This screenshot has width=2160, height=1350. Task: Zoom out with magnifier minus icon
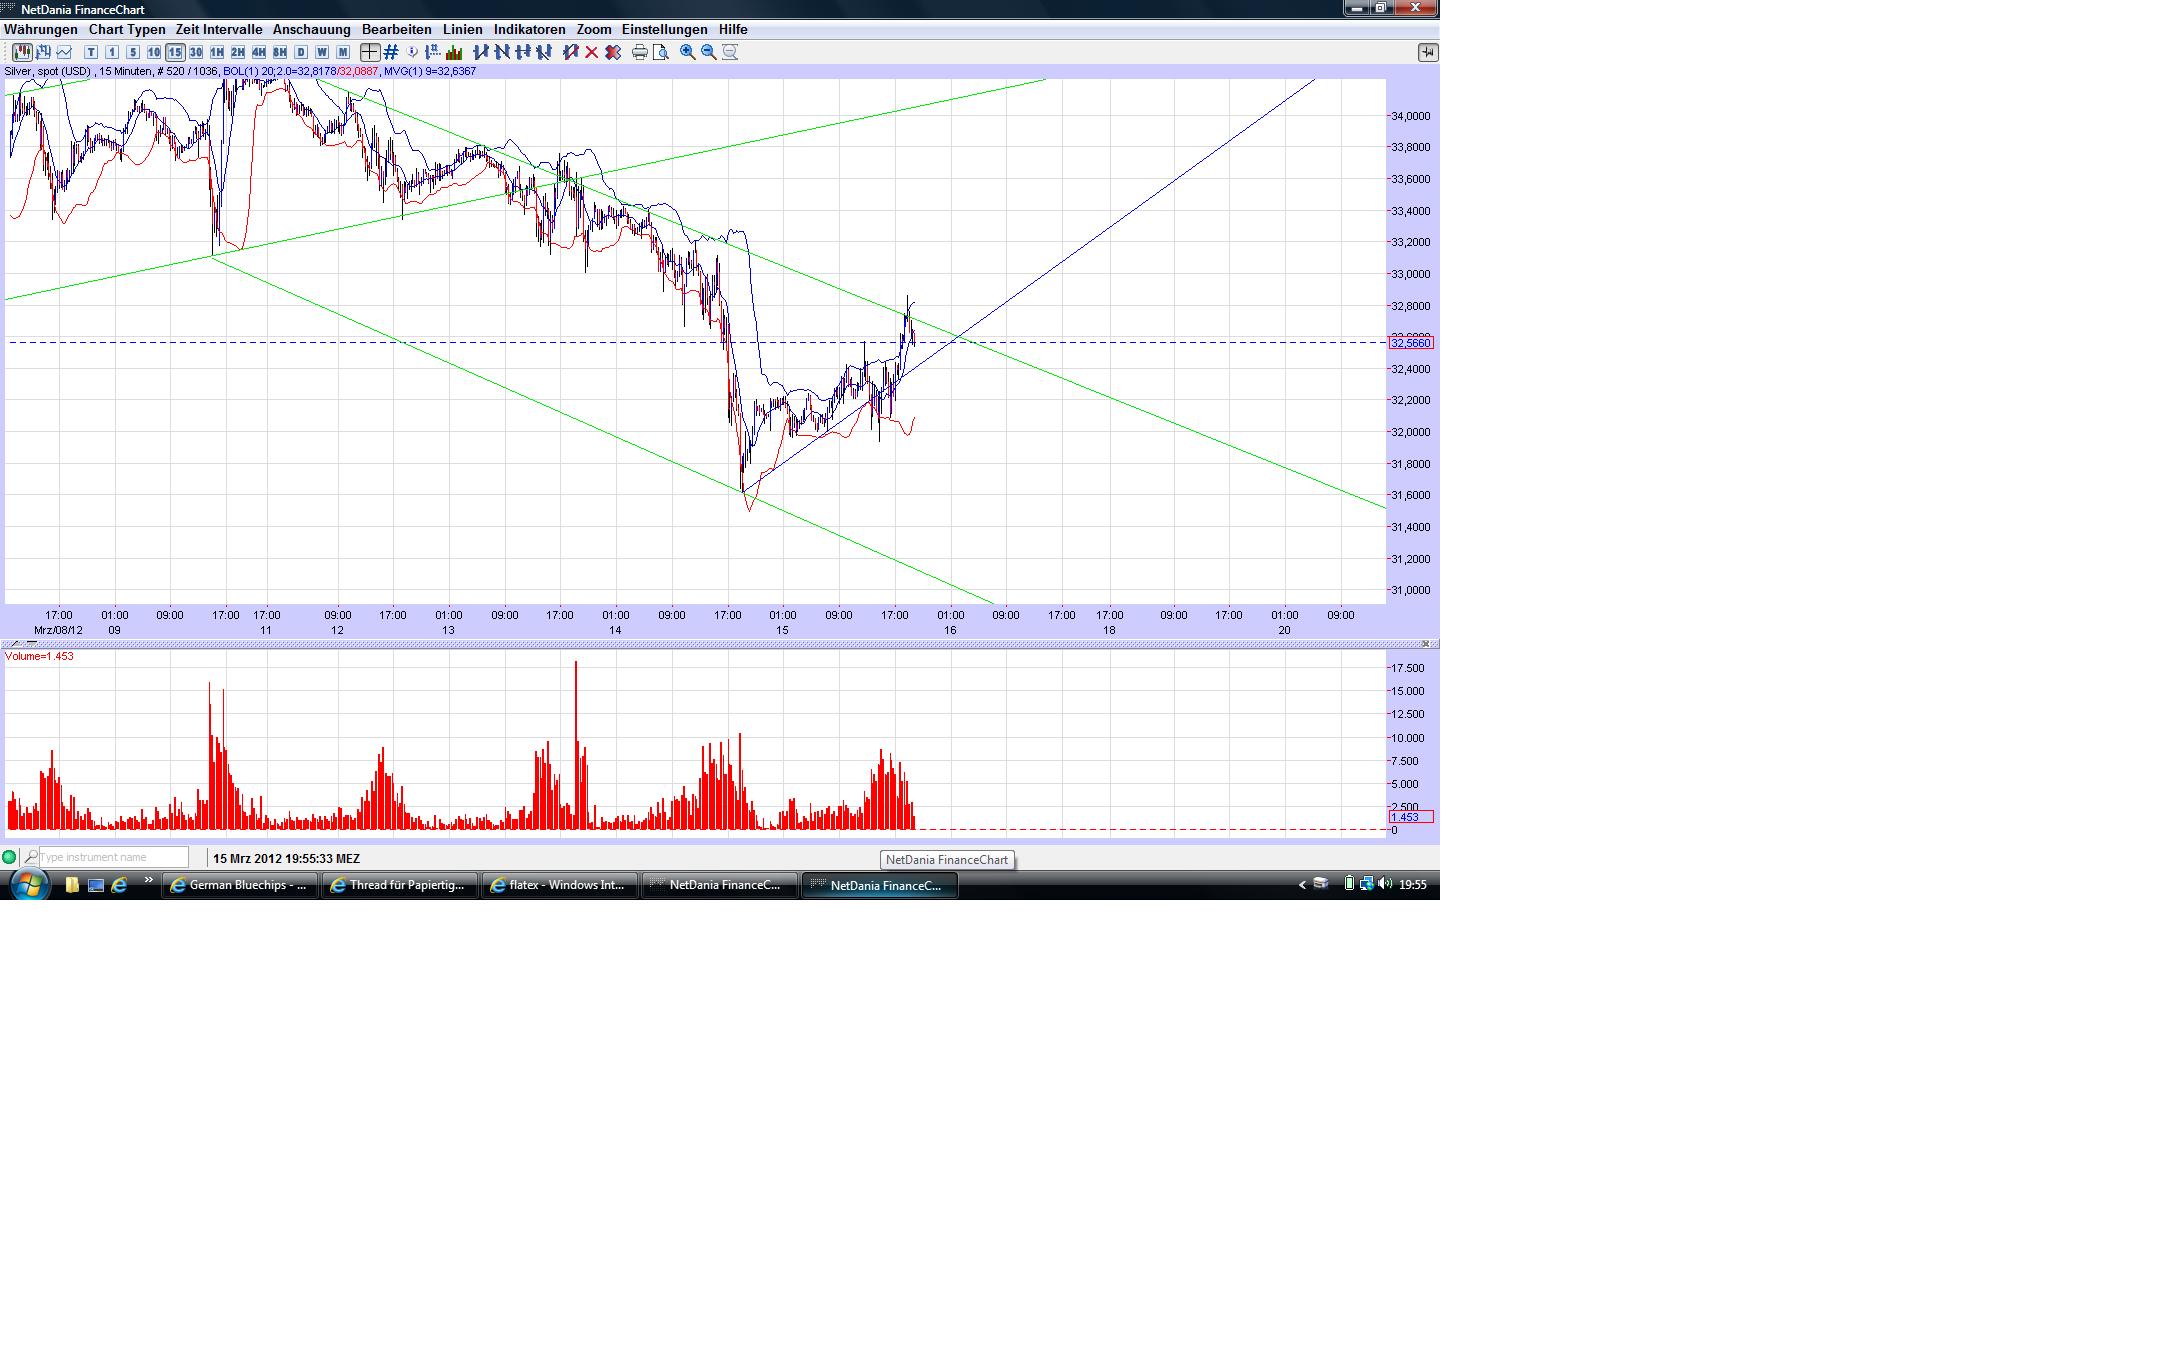[x=709, y=52]
